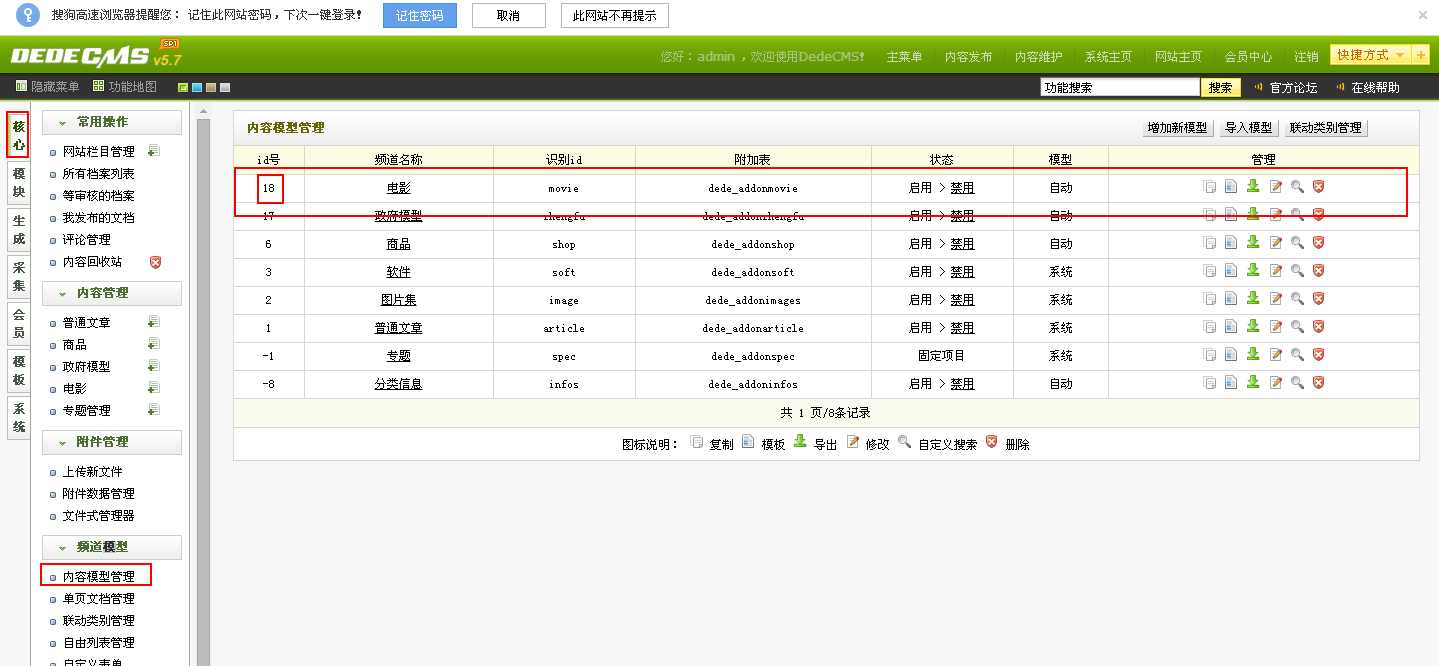Viewport: 1439px width, 666px height.
Task: Click the 联动类别管理 button
Action: click(x=1325, y=128)
